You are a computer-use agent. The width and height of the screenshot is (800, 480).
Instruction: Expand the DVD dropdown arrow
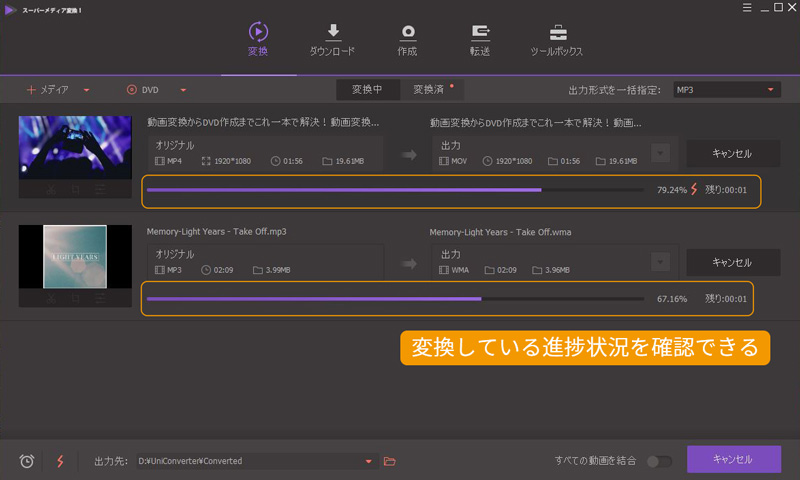point(183,90)
